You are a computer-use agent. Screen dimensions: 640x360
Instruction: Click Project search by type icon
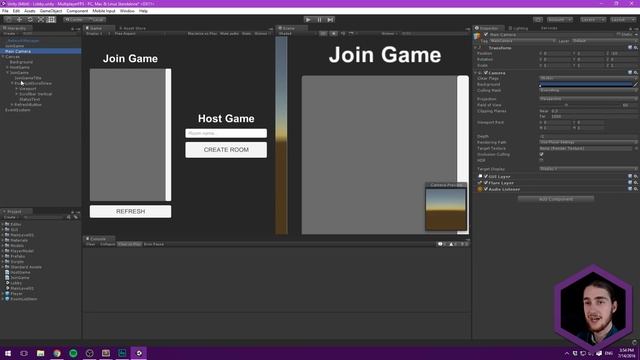[x=69, y=217]
